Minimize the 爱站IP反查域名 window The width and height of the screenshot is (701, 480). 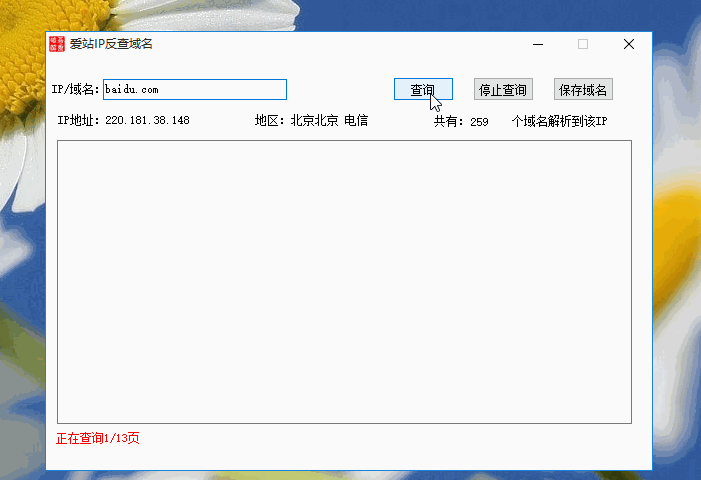538,44
